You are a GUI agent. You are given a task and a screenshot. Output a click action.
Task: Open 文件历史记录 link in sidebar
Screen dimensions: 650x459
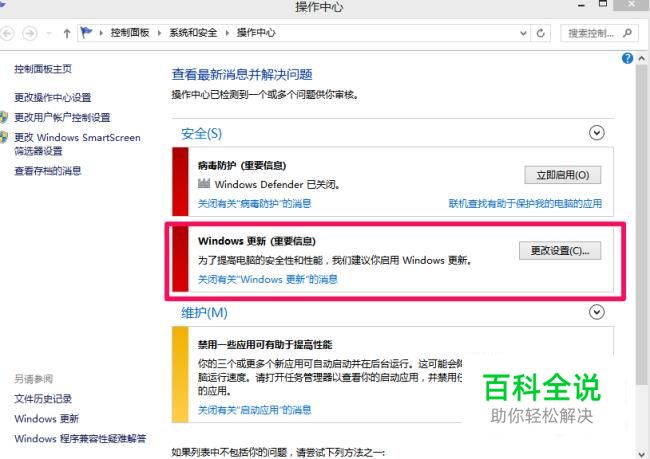point(43,399)
